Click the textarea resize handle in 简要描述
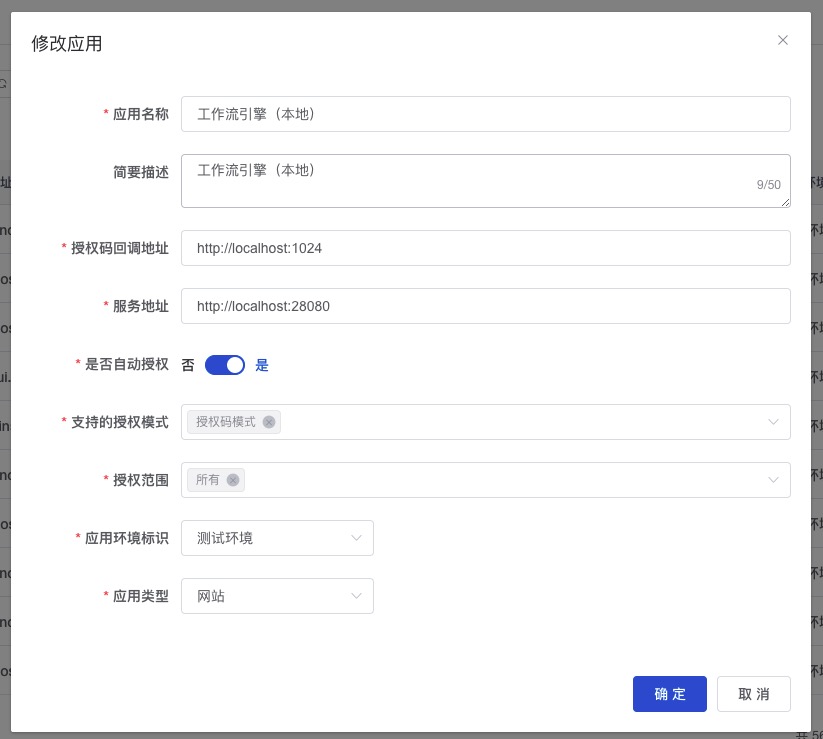This screenshot has height=739, width=823. pyautogui.click(x=786, y=203)
